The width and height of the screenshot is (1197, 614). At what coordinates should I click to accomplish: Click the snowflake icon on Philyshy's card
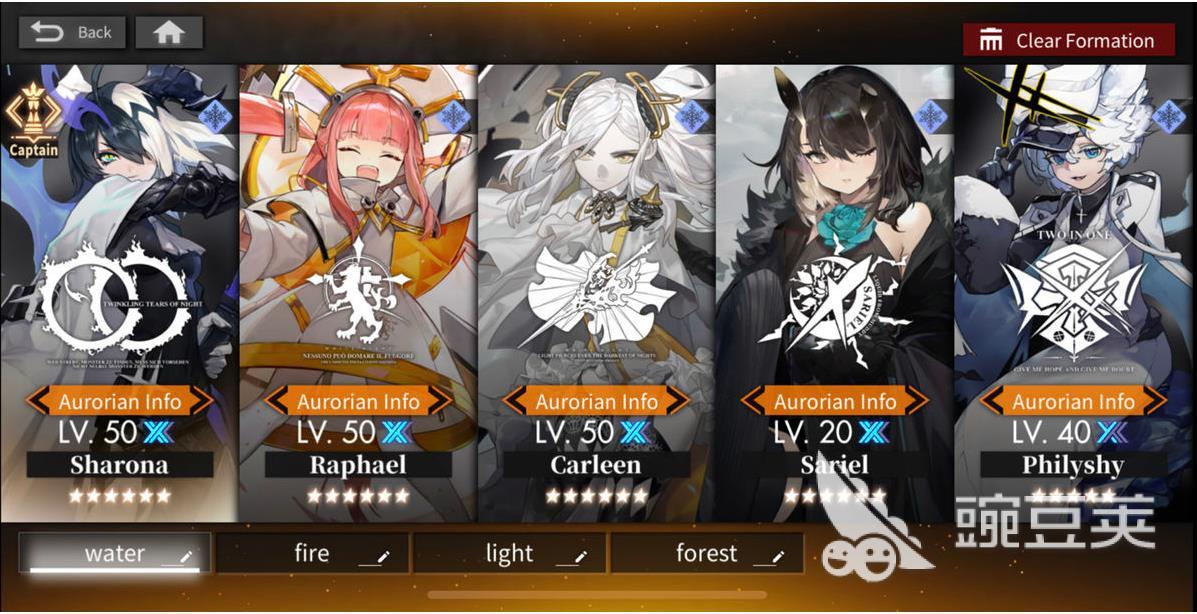coord(1168,117)
